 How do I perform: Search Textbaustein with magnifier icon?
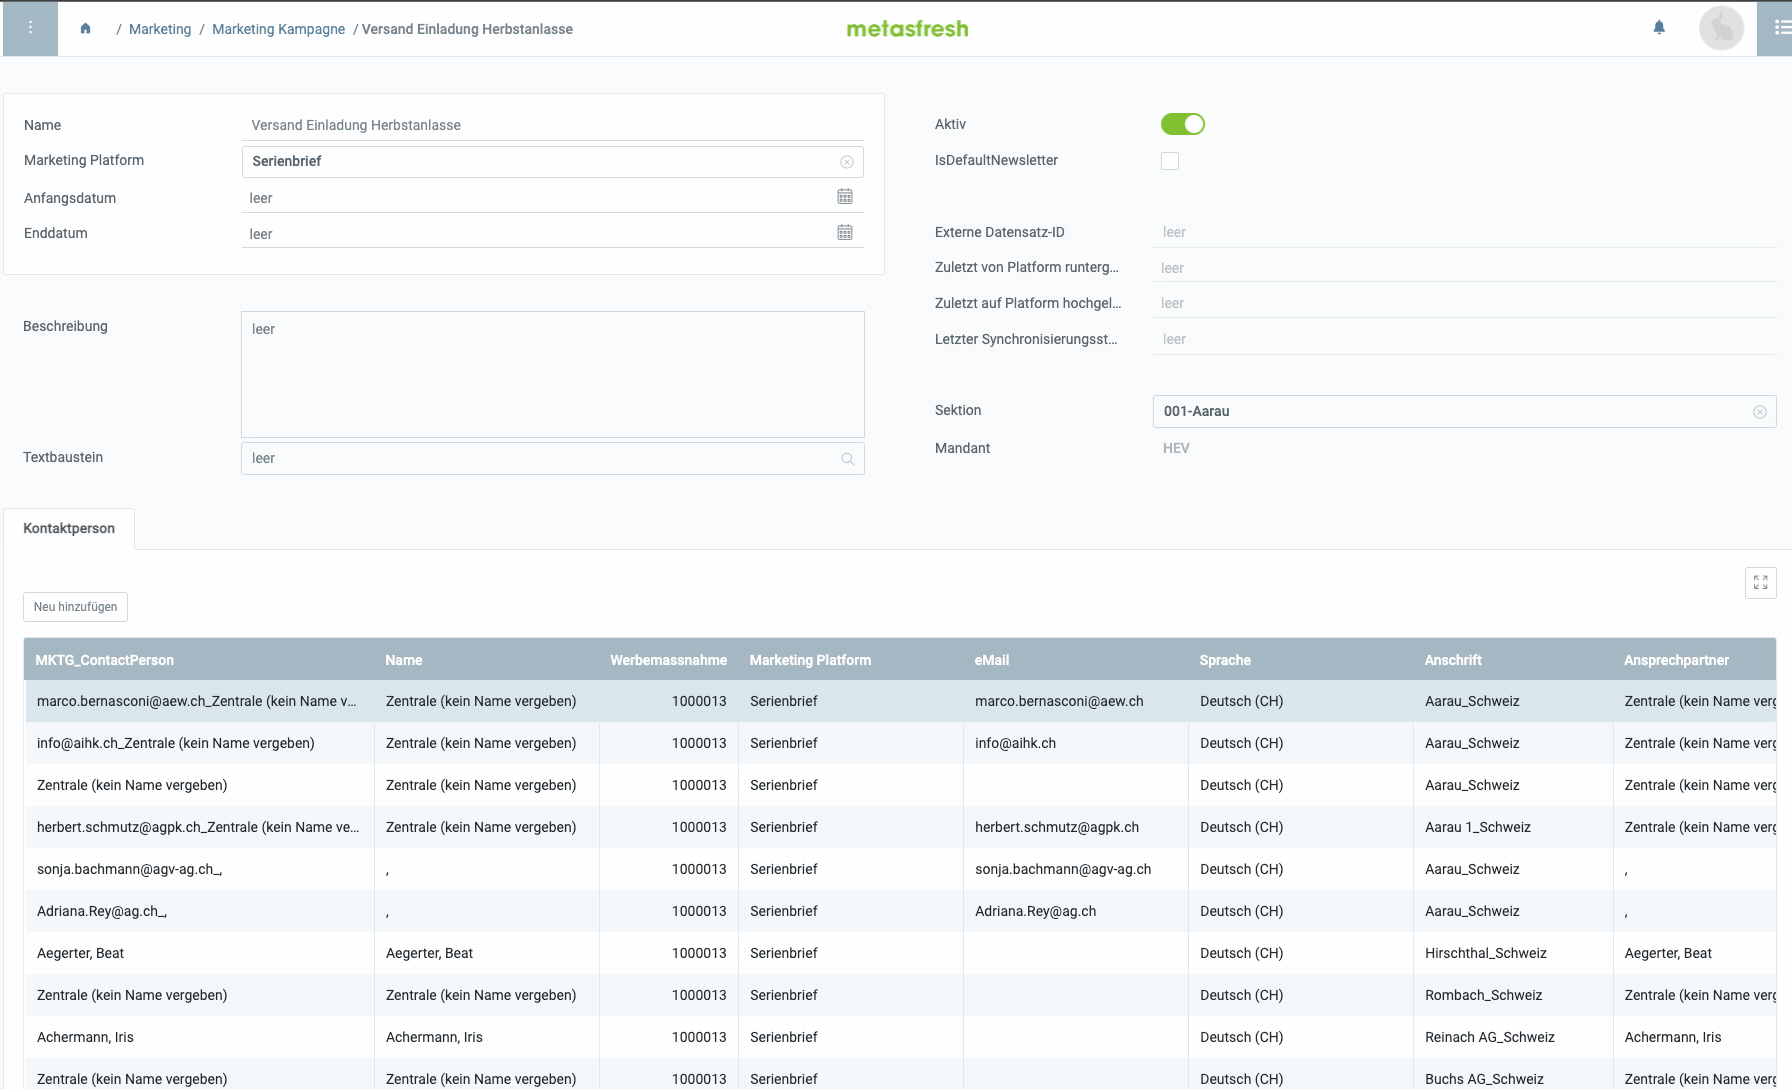click(x=848, y=459)
